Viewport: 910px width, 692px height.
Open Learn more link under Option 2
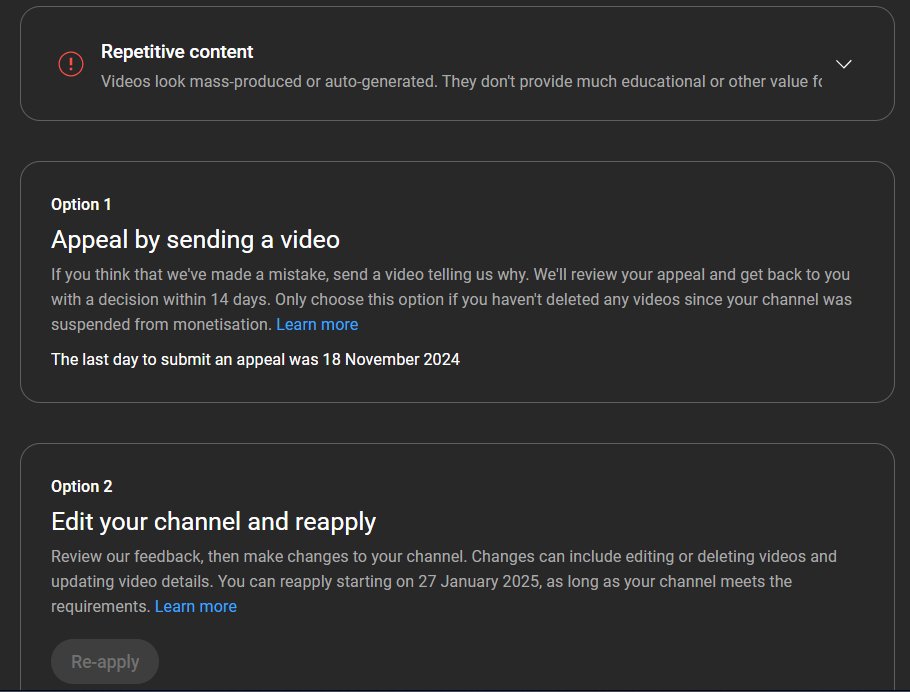pyautogui.click(x=196, y=607)
